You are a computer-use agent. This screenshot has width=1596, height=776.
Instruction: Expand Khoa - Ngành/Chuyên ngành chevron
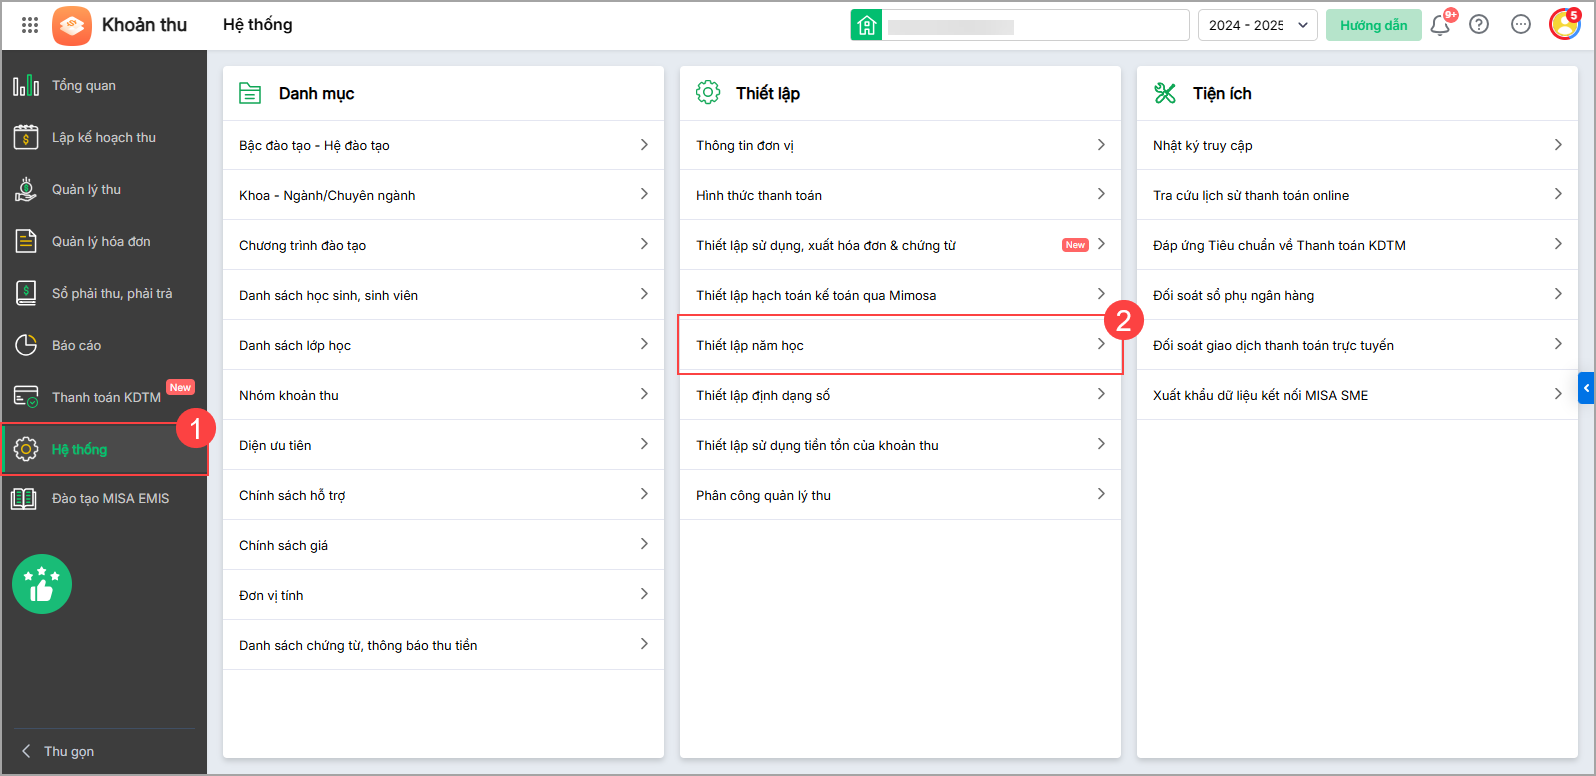(644, 194)
